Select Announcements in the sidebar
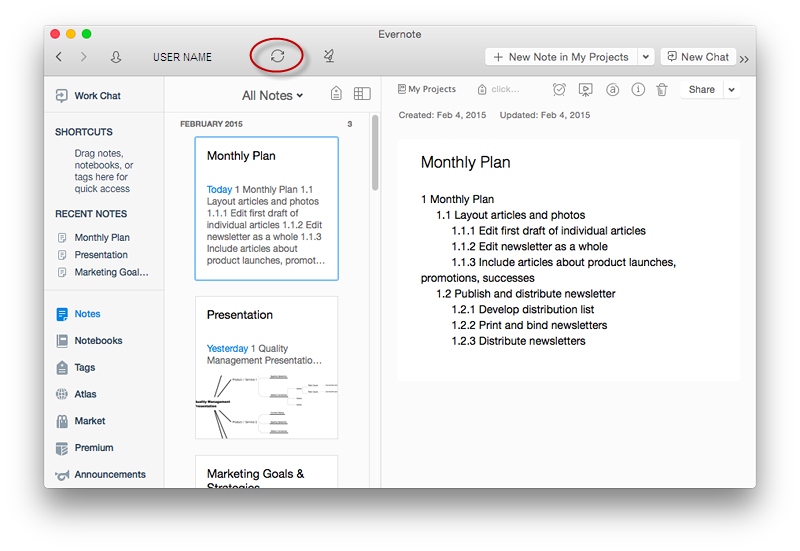The image size is (800, 551). point(110,474)
